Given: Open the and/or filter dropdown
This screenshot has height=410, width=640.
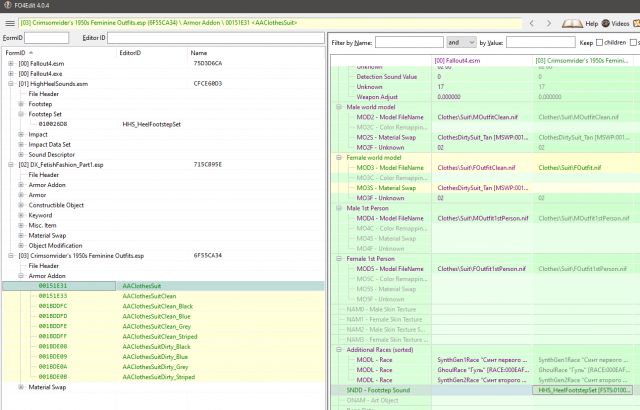Looking at the screenshot, I should click(461, 43).
